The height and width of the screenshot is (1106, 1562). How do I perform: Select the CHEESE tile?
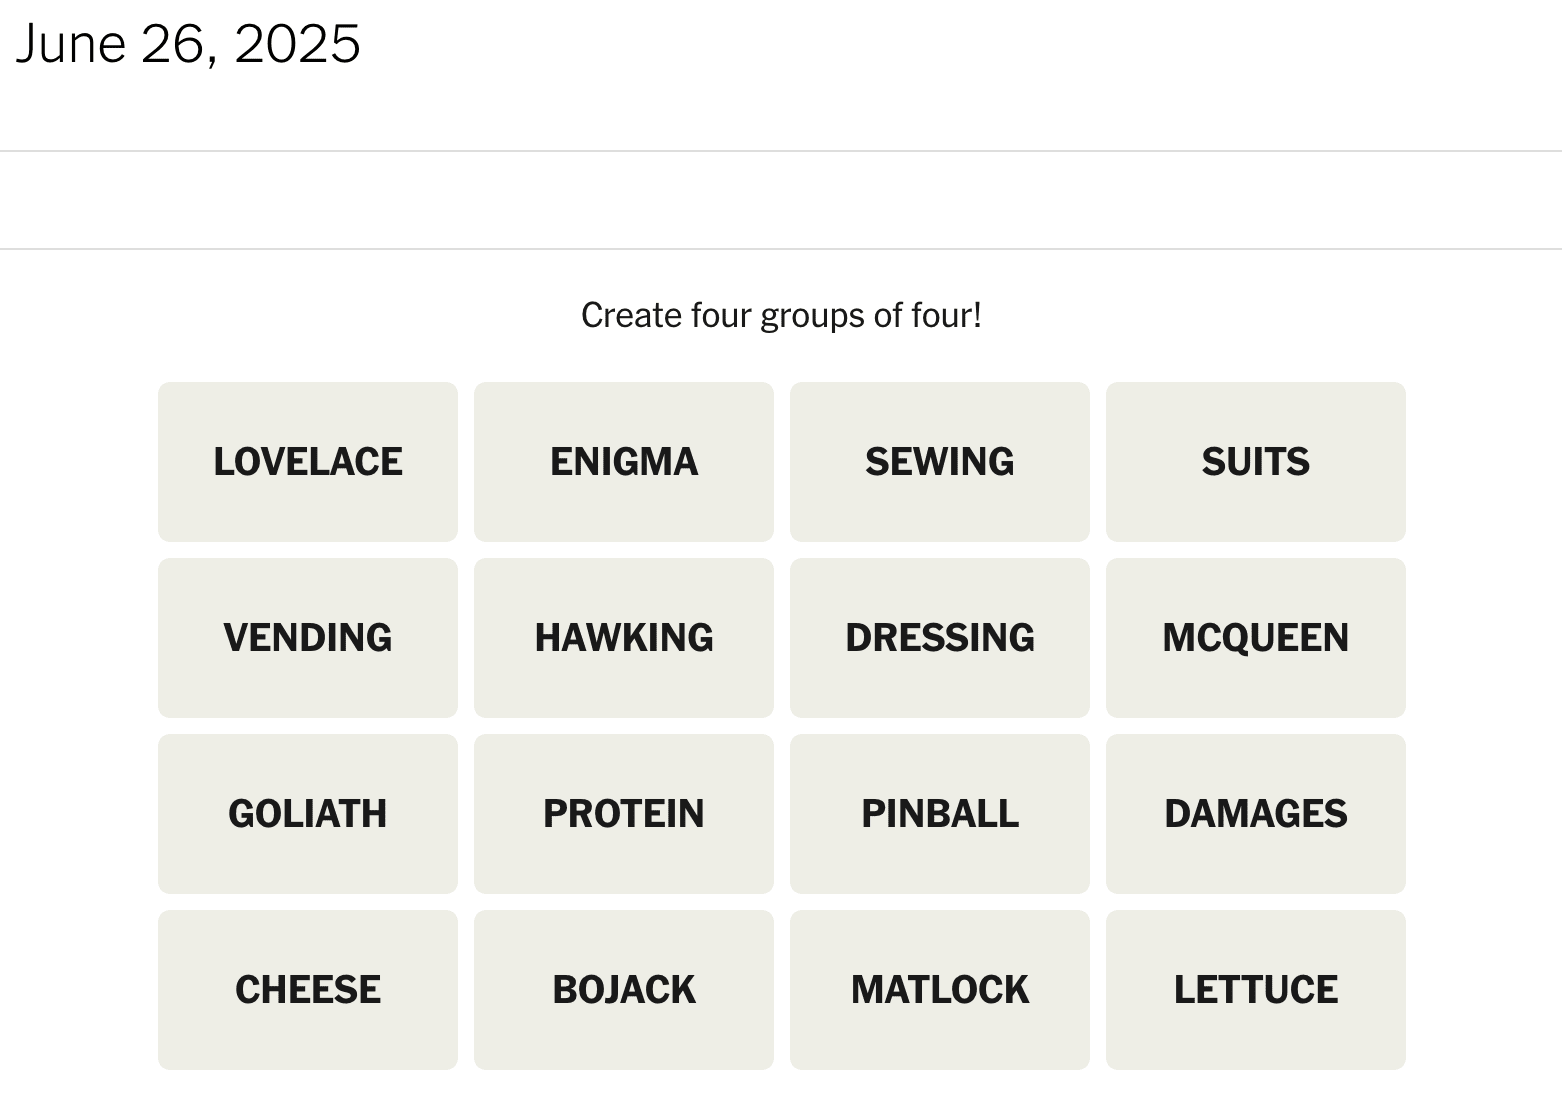coord(308,990)
